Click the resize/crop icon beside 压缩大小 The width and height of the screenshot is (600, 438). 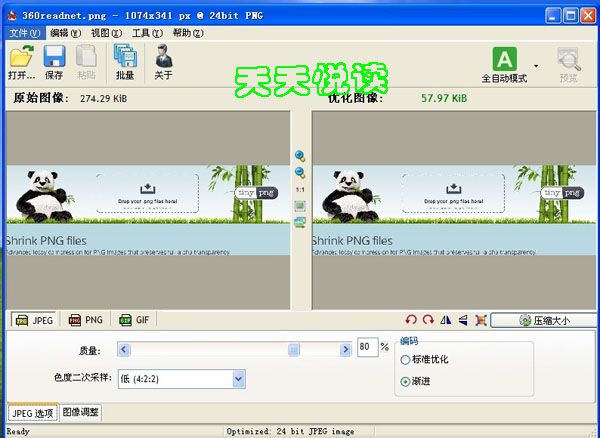[481, 320]
